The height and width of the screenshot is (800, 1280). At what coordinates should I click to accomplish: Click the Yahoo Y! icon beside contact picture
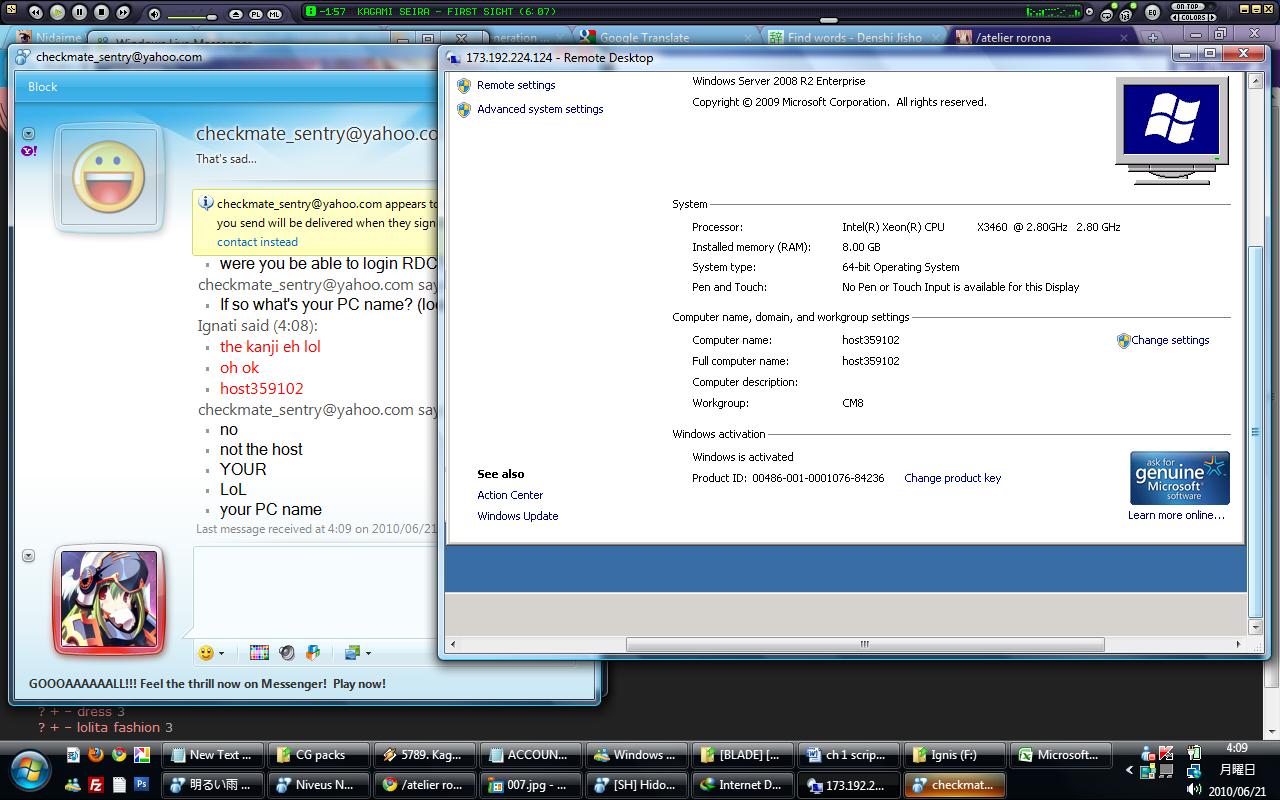tap(29, 151)
